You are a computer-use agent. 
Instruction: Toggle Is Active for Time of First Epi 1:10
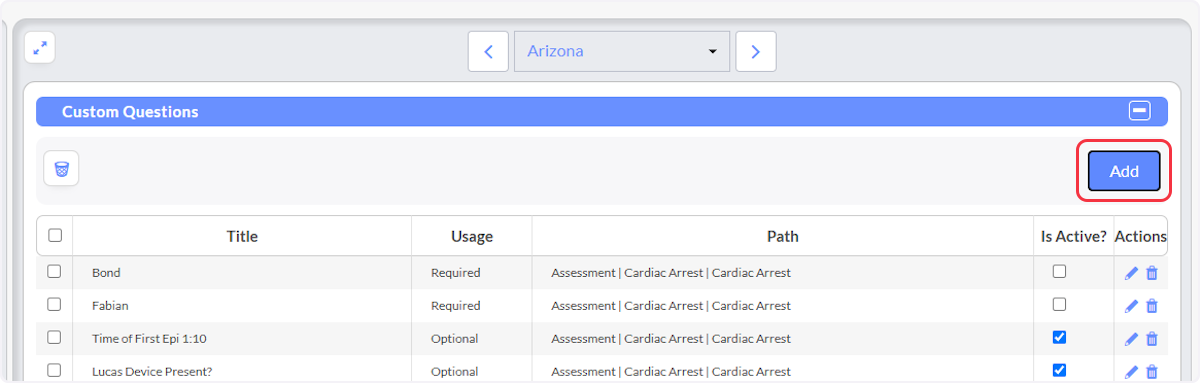(1060, 337)
